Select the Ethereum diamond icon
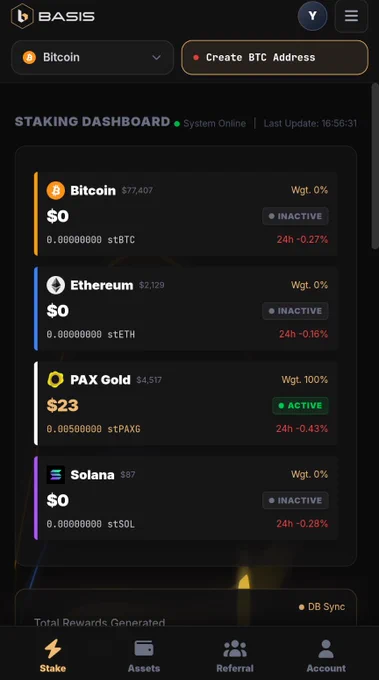379x680 pixels. tap(56, 285)
